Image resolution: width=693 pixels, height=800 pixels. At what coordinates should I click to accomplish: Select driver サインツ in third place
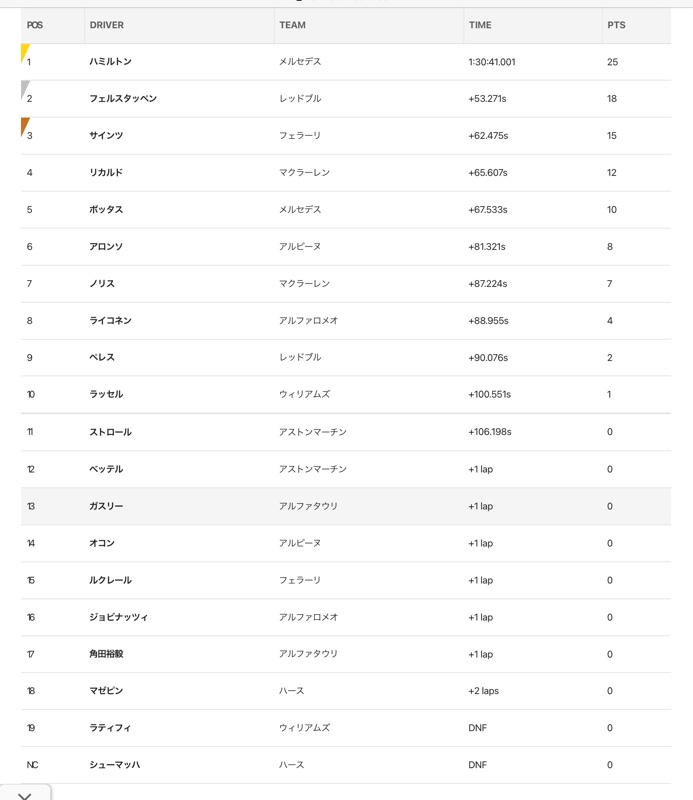point(106,135)
